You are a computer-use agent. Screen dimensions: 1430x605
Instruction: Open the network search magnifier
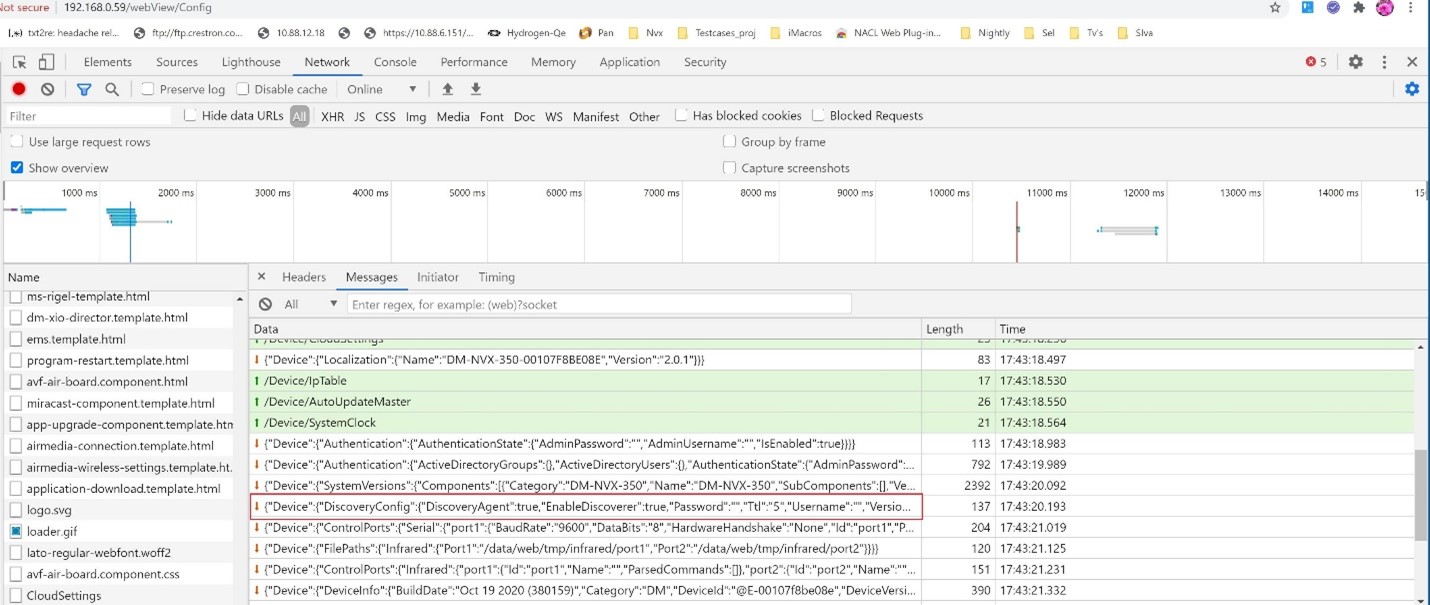pyautogui.click(x=112, y=89)
